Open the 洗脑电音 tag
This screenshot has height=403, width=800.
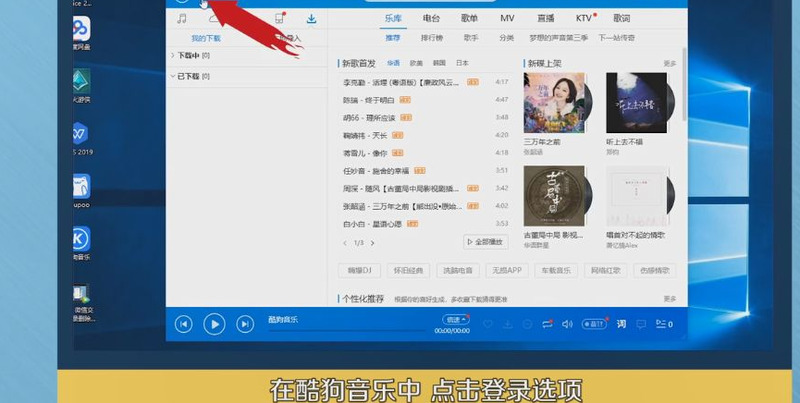click(458, 270)
